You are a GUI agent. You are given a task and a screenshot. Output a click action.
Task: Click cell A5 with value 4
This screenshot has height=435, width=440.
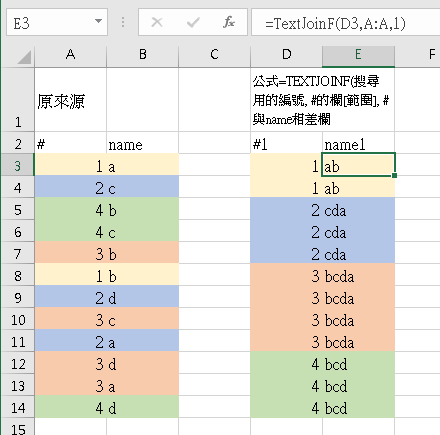(x=70, y=209)
